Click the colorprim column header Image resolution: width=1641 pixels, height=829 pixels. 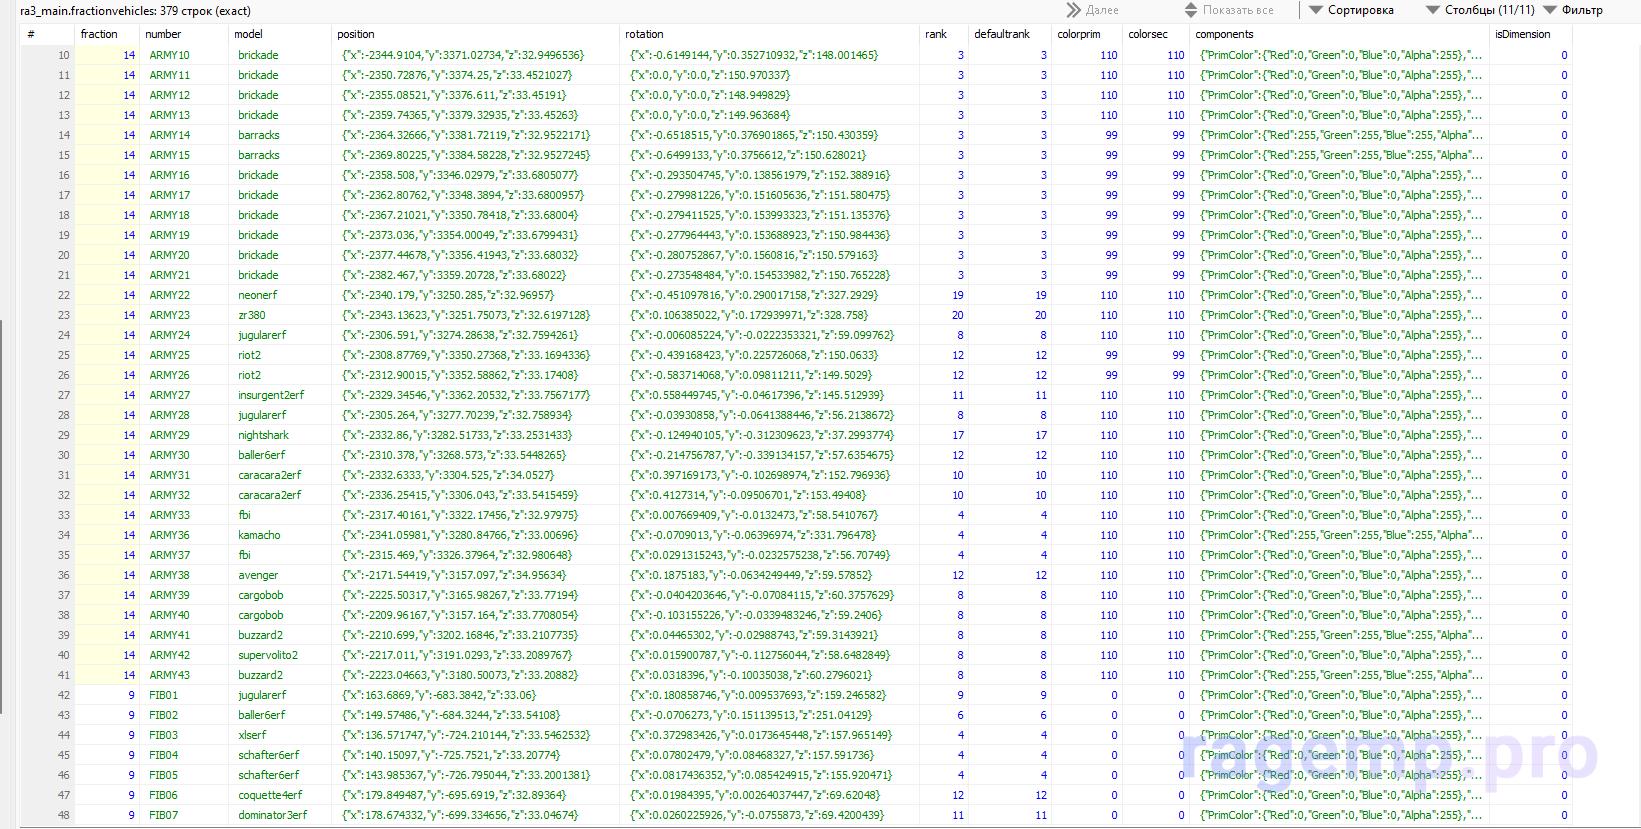coord(1078,34)
